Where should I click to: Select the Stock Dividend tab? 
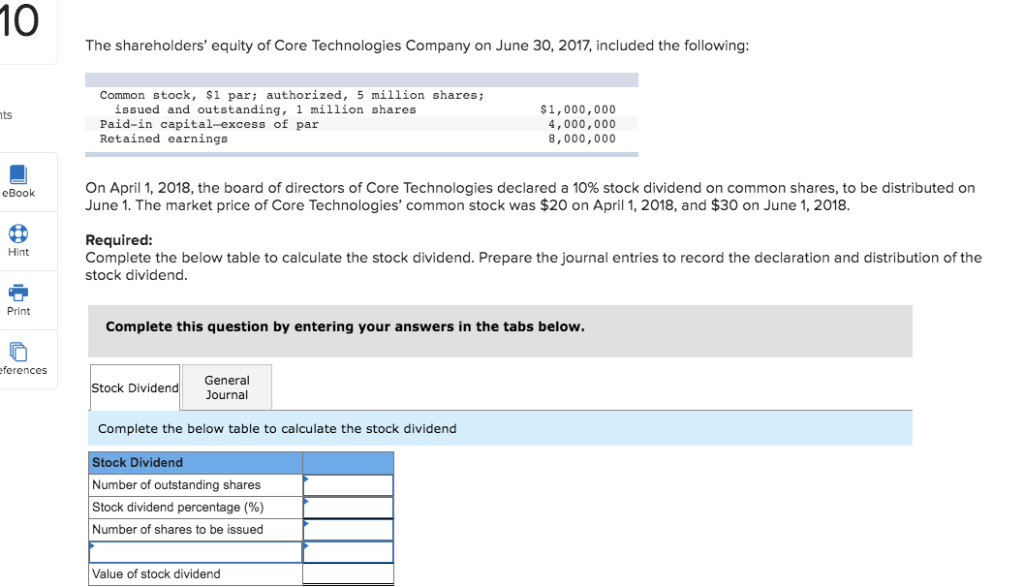(x=135, y=388)
